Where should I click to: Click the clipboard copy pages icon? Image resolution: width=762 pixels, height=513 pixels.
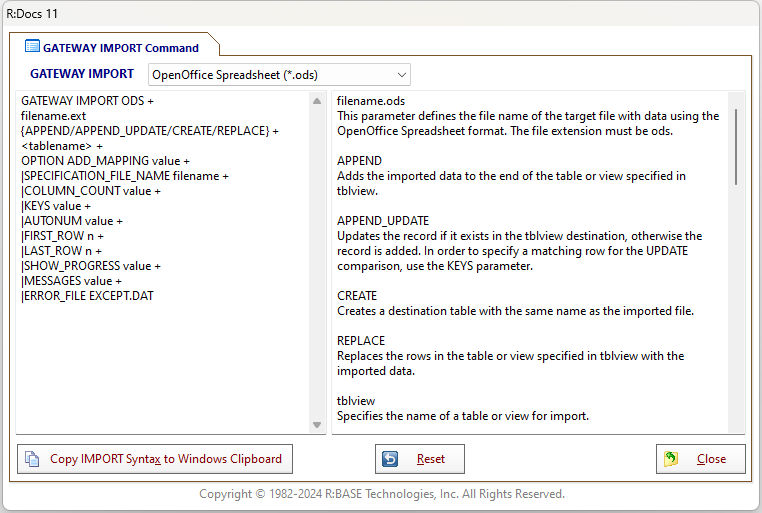tap(32, 459)
